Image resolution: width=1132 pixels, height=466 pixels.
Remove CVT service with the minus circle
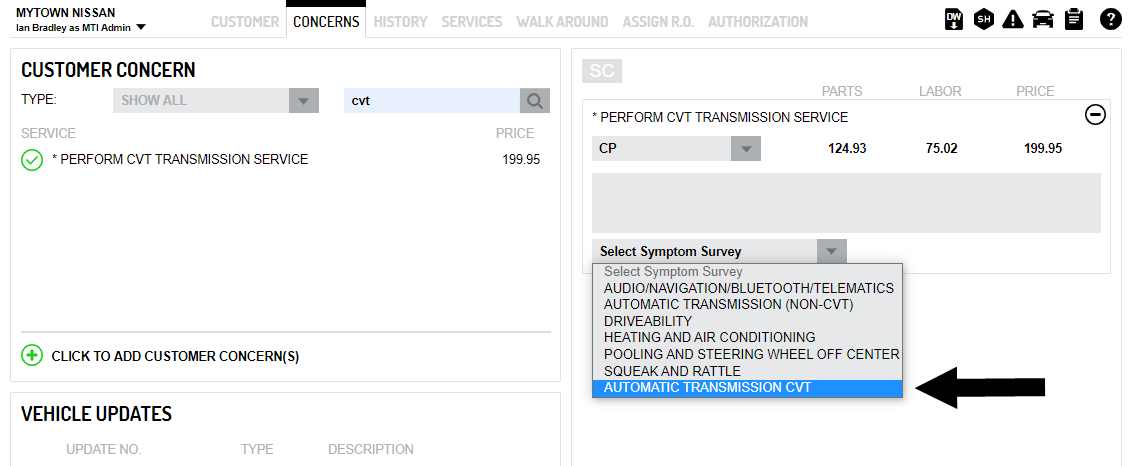[1095, 116]
